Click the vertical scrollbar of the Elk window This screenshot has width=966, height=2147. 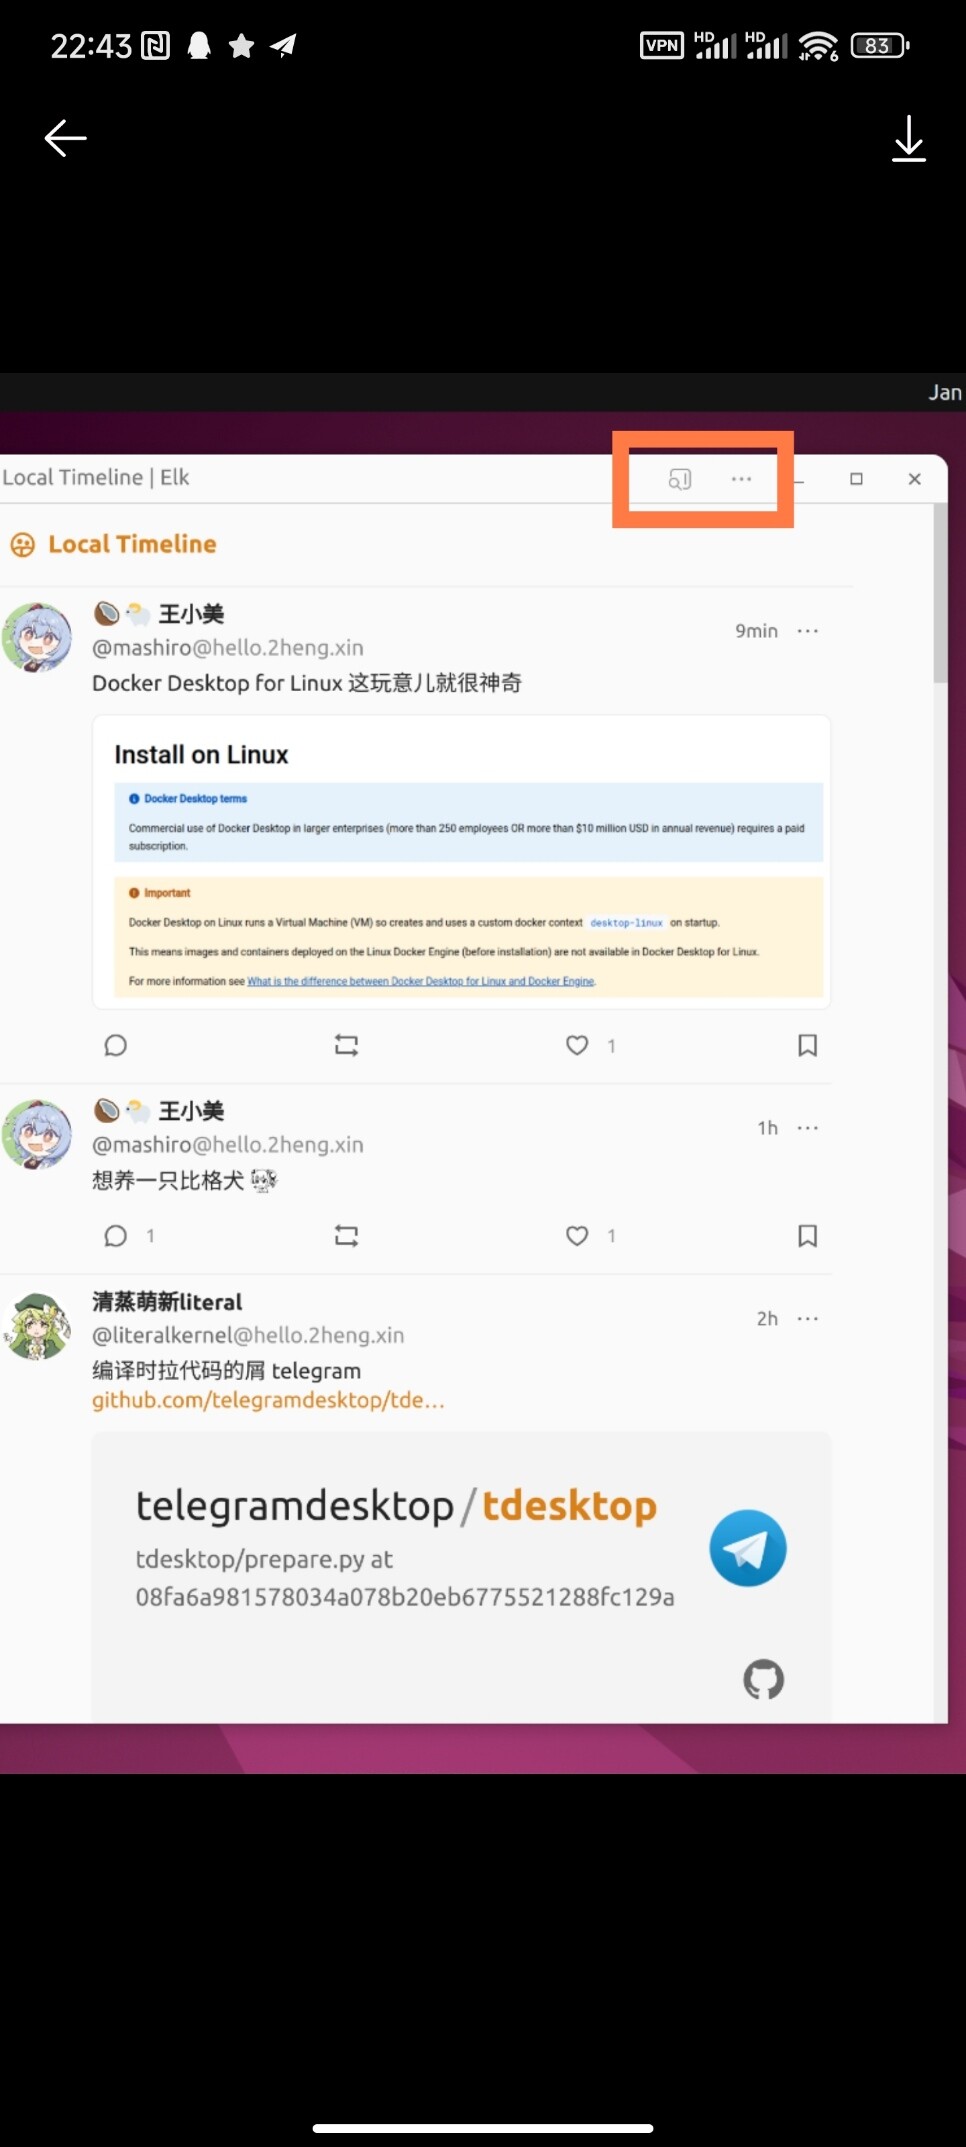click(x=940, y=1112)
